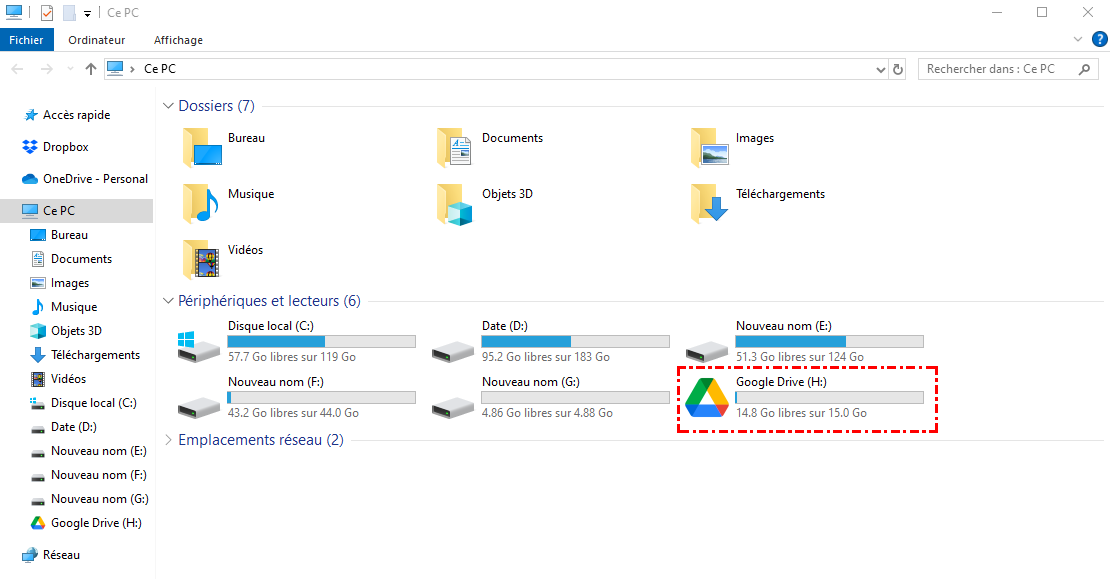Open the Ordinateur ribbon tab
This screenshot has width=1110, height=579.
pyautogui.click(x=97, y=40)
